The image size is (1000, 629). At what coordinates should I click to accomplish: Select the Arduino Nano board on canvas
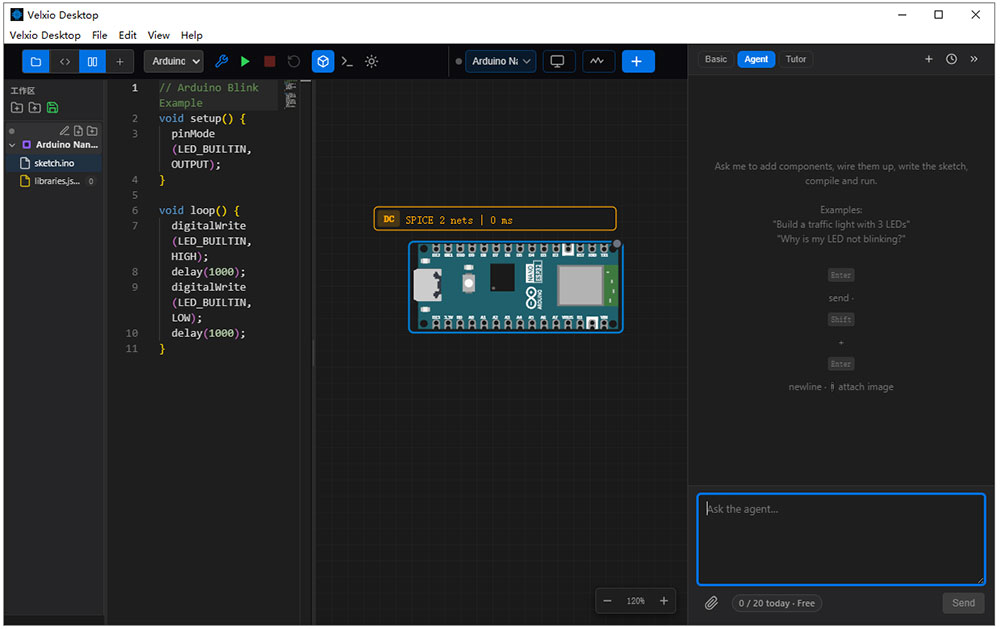coord(515,287)
